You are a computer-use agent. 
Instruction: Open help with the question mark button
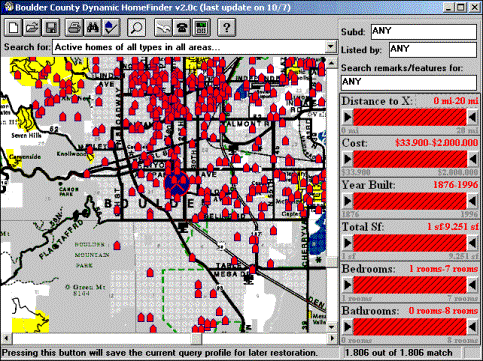[227, 27]
